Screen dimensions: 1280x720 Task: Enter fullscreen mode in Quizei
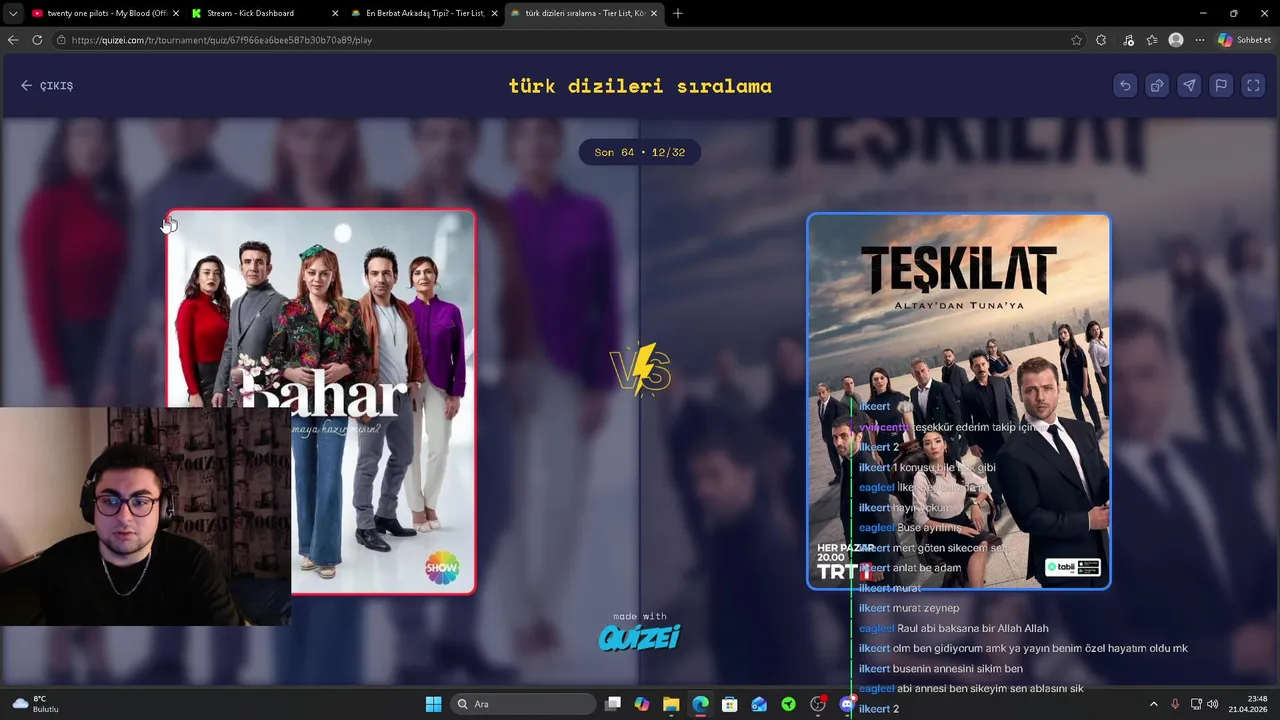pyautogui.click(x=1253, y=86)
